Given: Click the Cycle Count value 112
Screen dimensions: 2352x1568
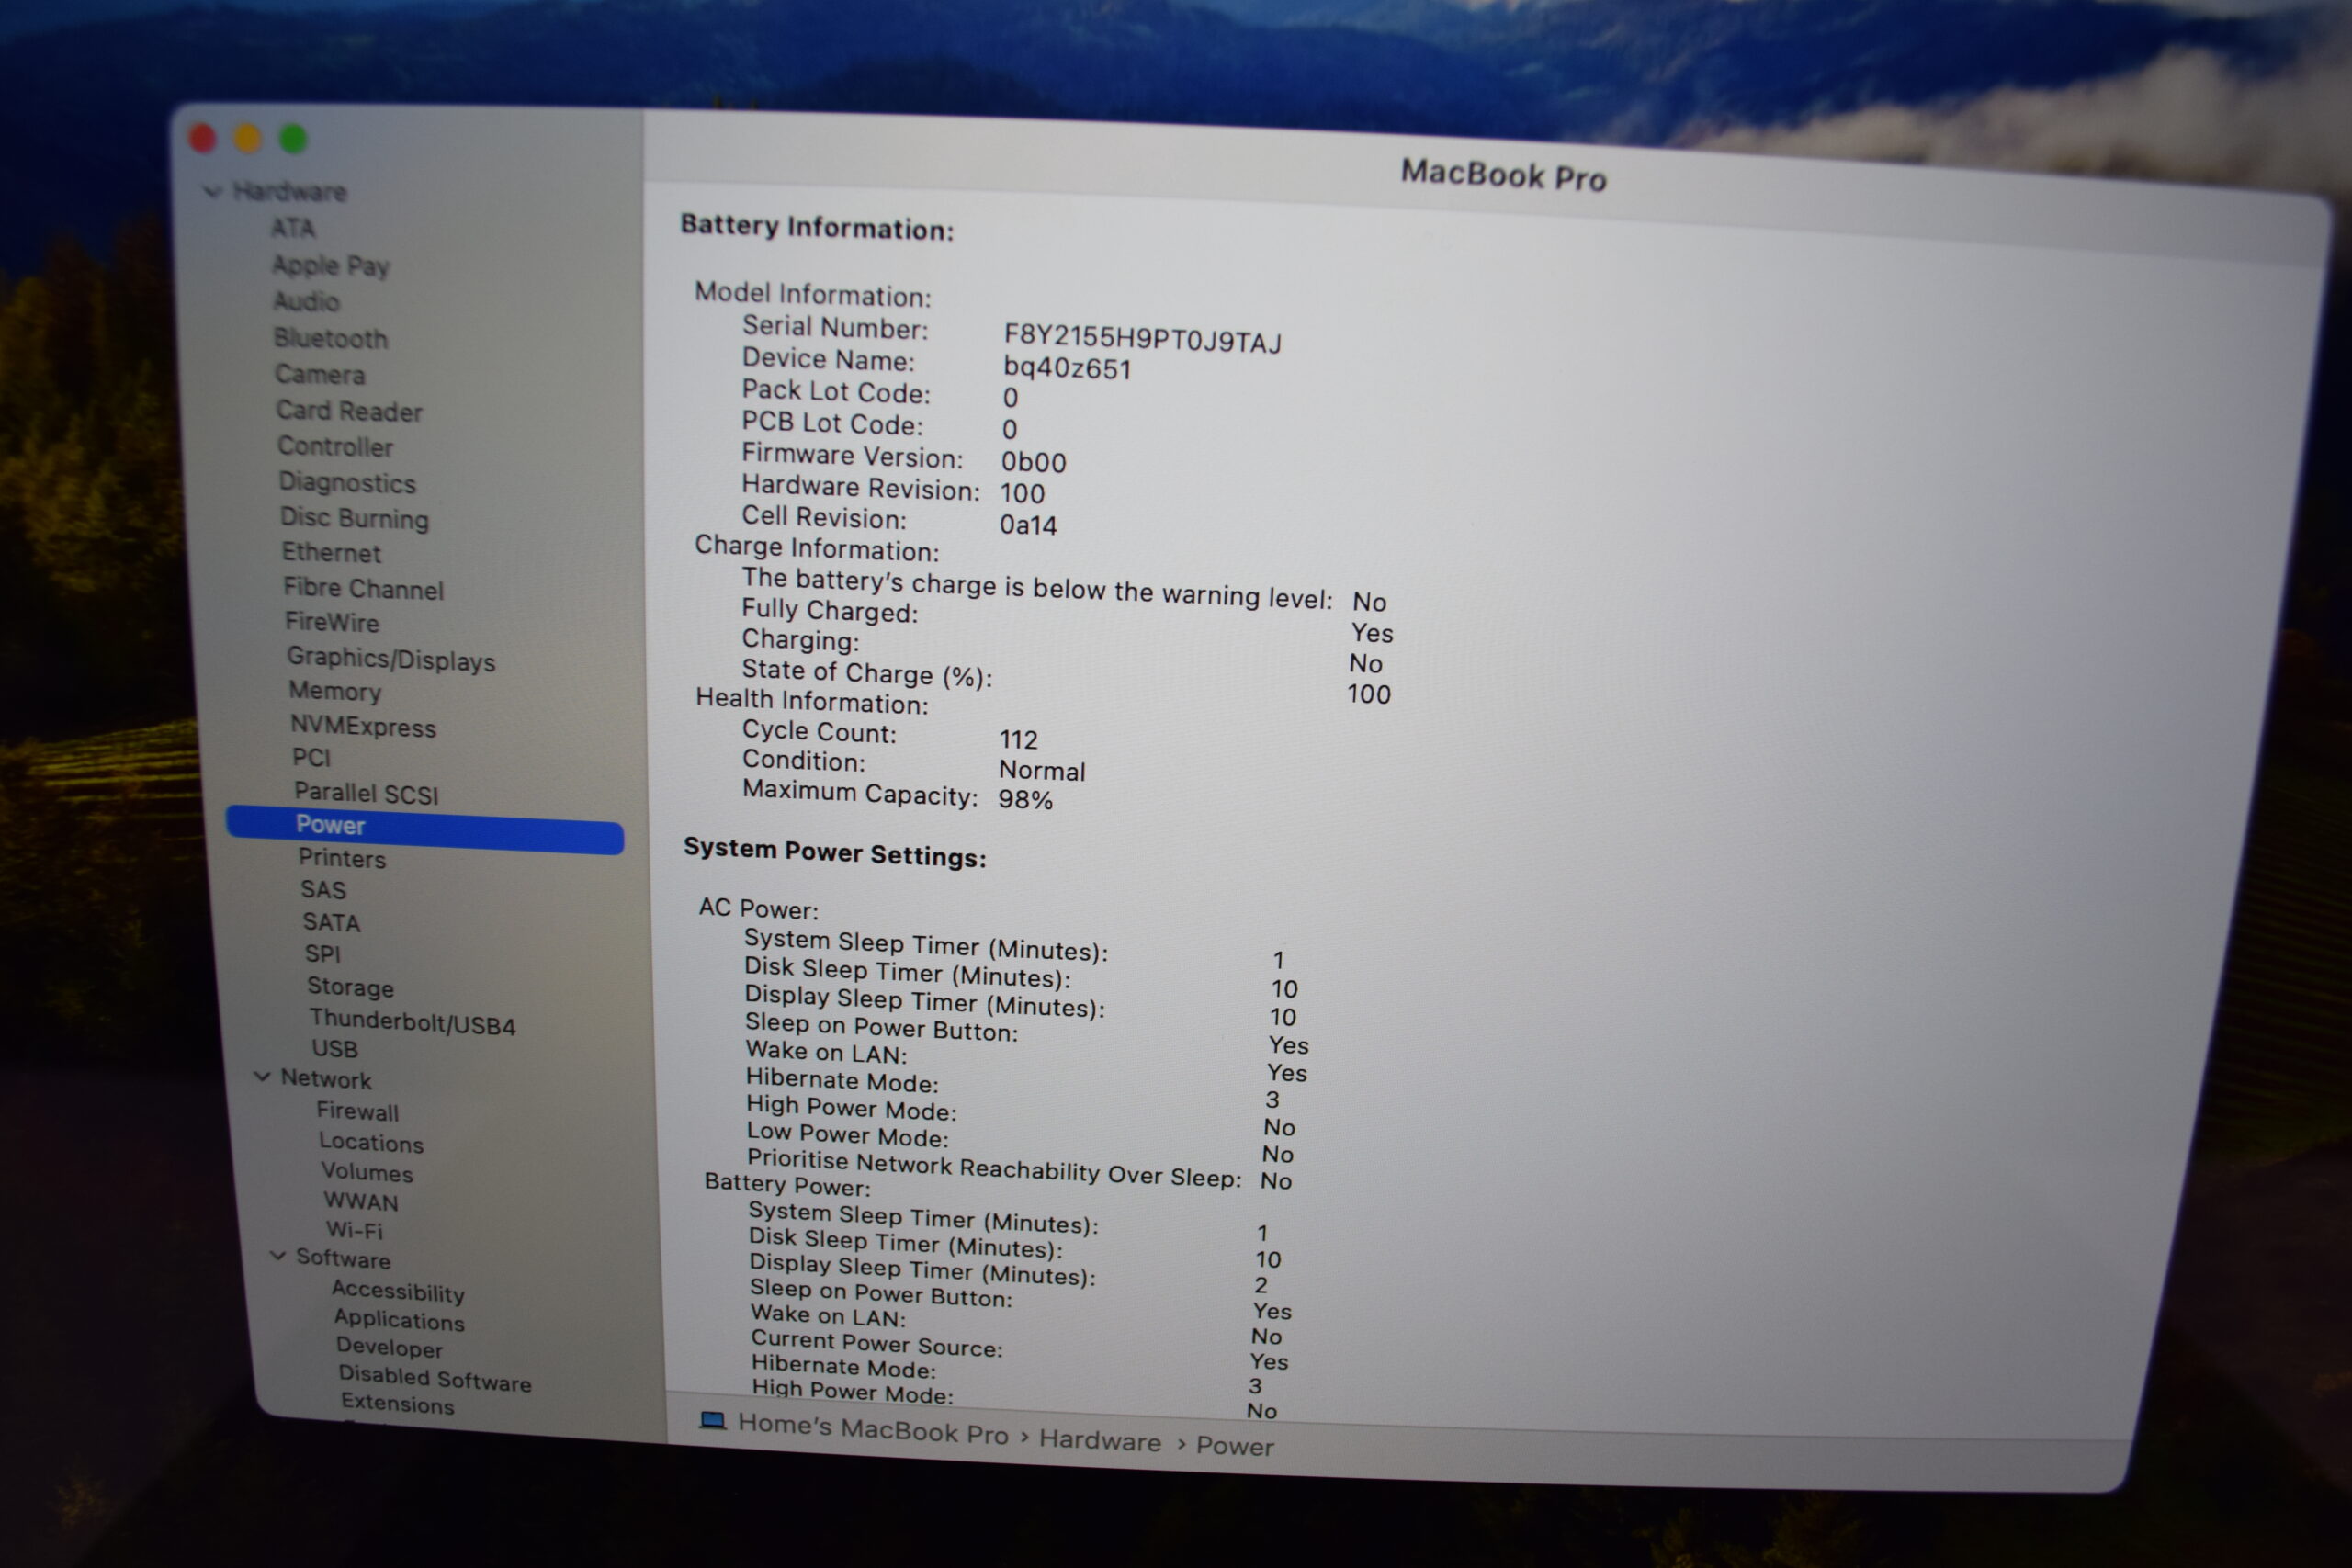Looking at the screenshot, I should click(x=1018, y=739).
